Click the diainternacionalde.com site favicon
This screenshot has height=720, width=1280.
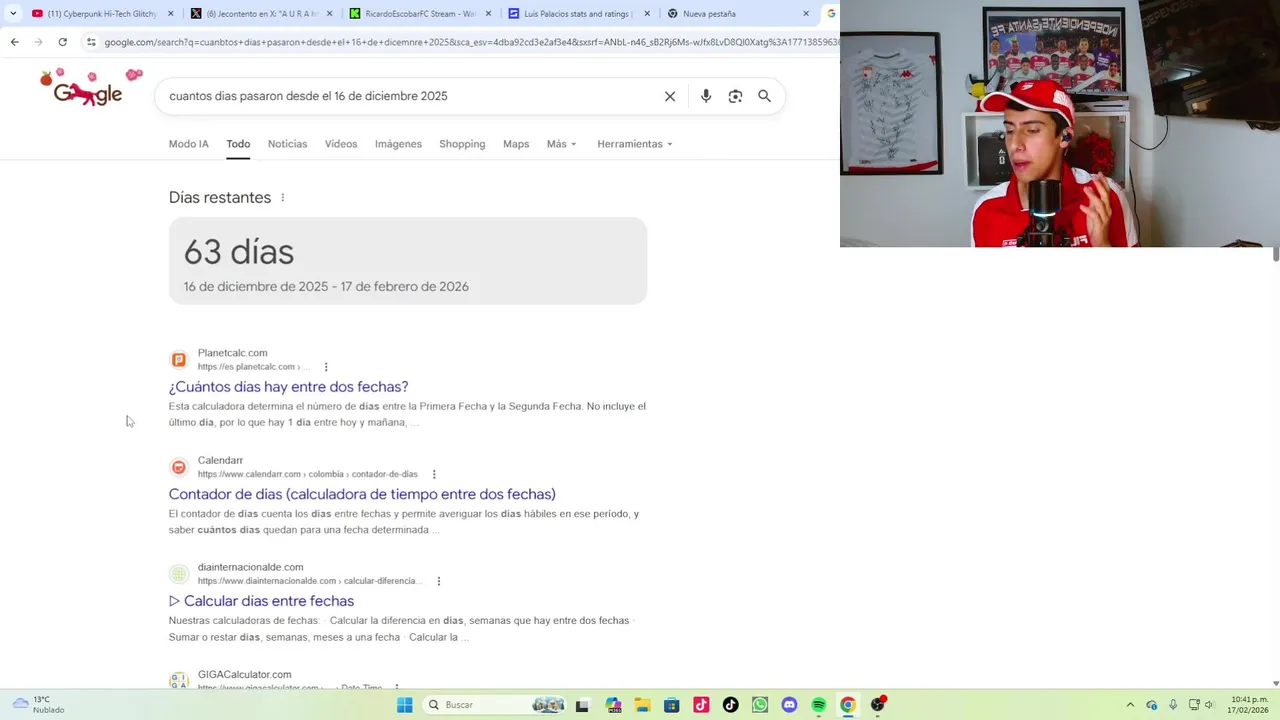tap(179, 574)
